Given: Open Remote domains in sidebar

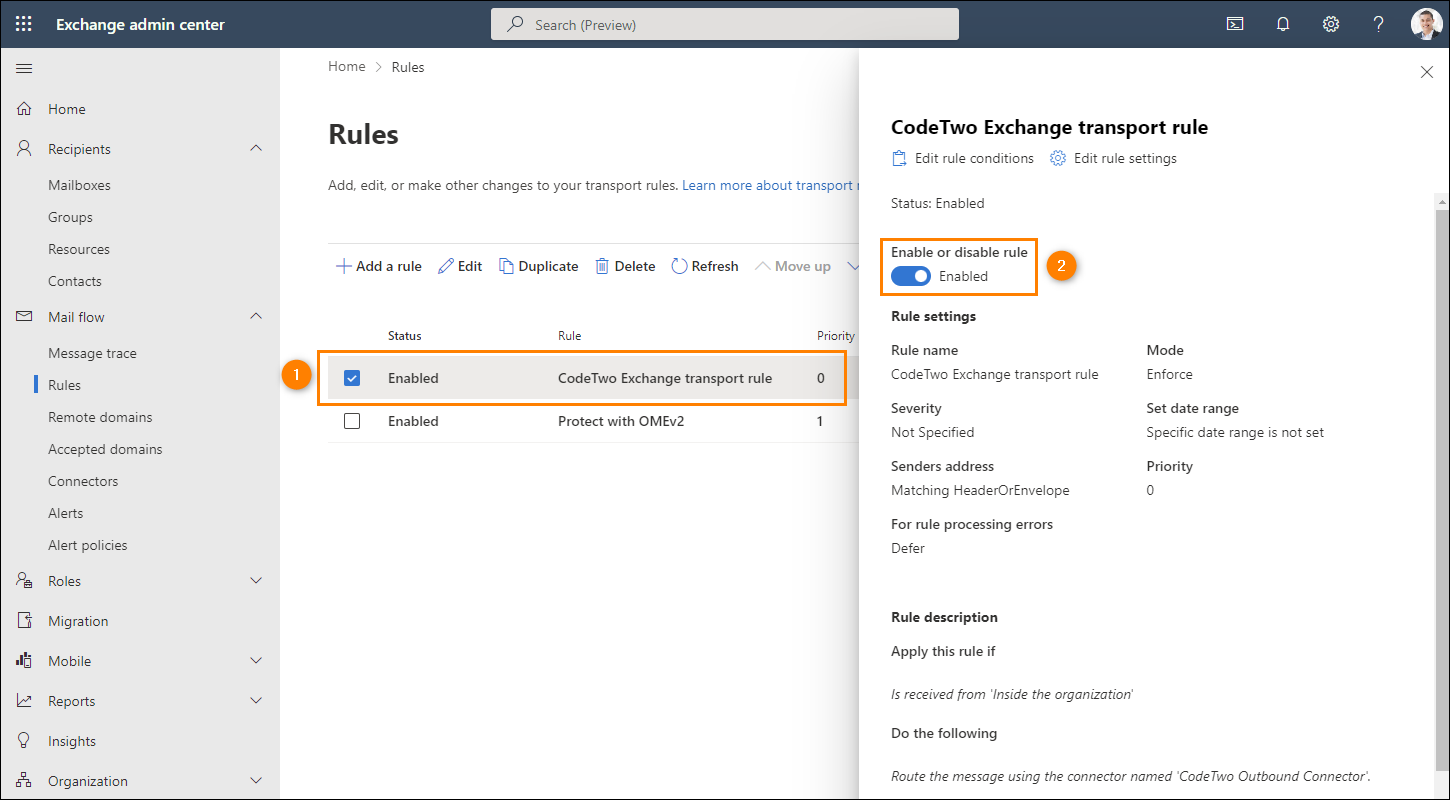Looking at the screenshot, I should point(100,417).
